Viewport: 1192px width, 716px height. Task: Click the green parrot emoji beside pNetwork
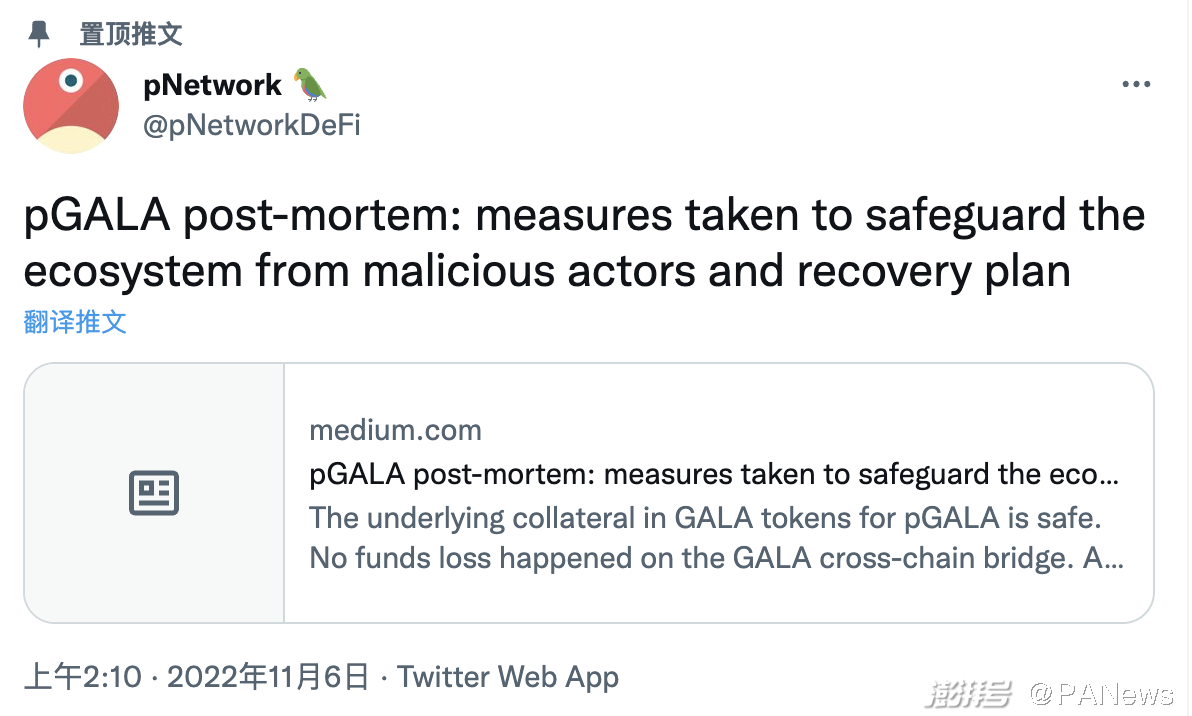tap(309, 84)
